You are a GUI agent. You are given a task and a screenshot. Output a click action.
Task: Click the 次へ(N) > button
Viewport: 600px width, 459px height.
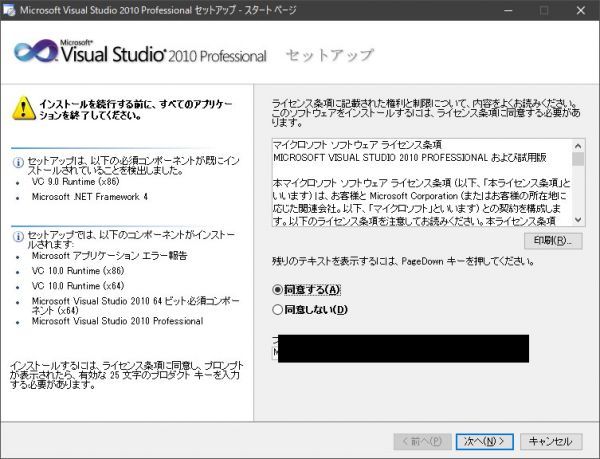(x=484, y=441)
